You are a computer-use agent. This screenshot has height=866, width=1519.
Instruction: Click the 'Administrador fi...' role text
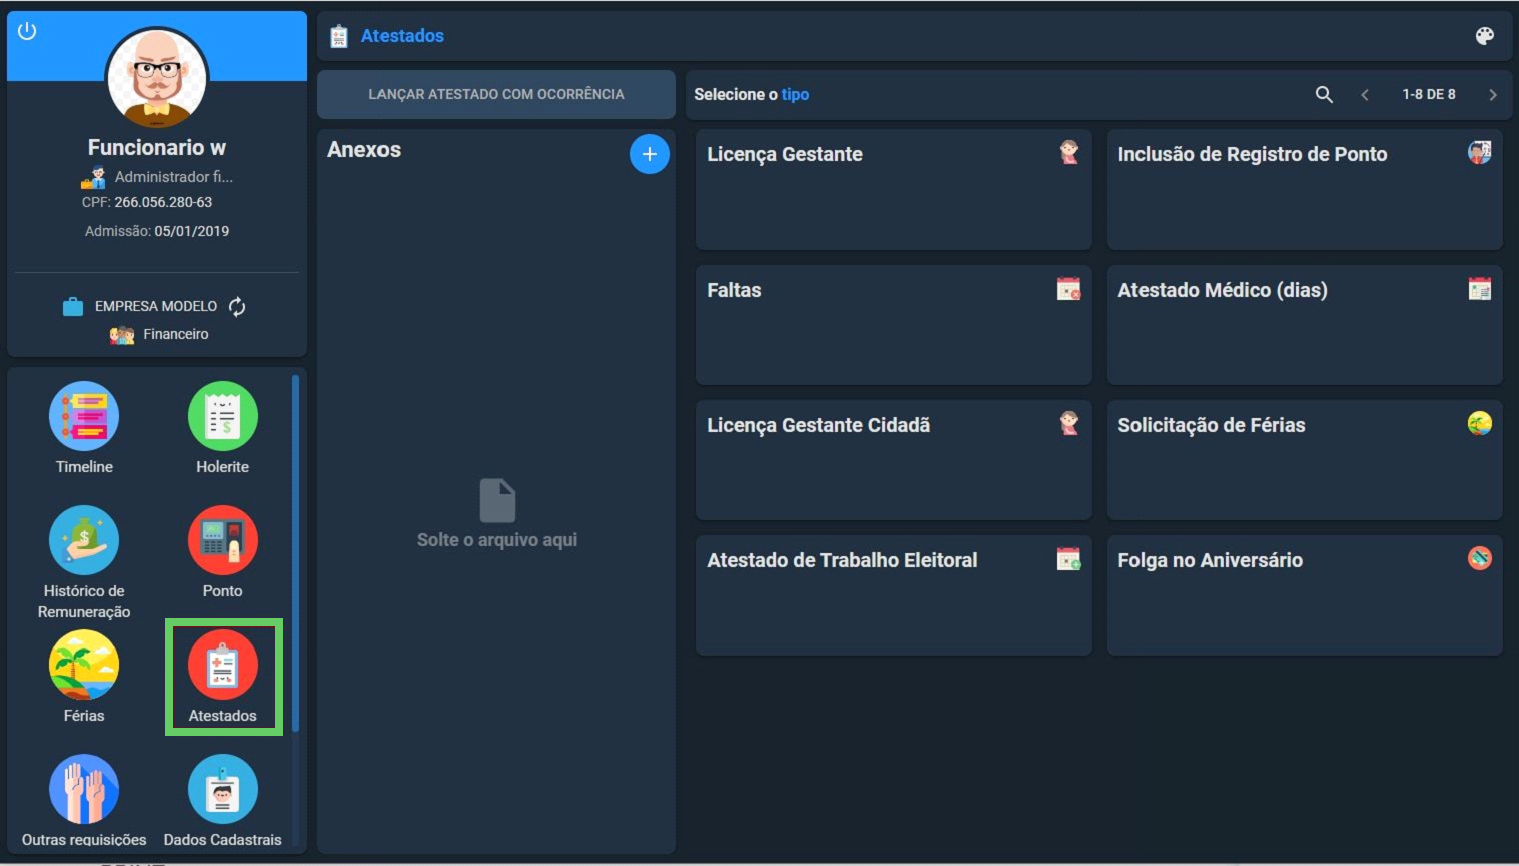click(x=174, y=177)
